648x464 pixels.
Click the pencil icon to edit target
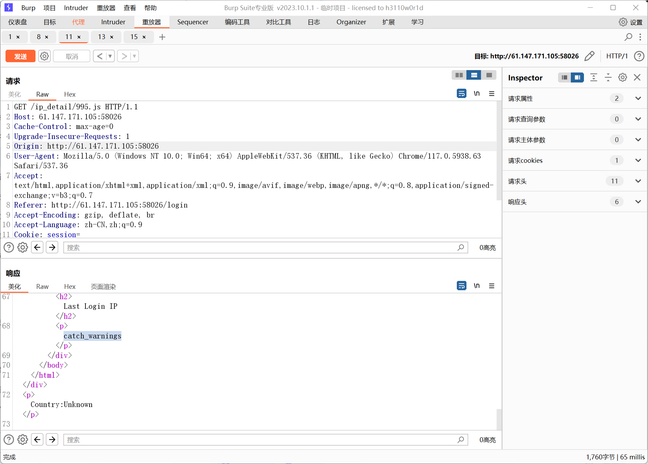pos(590,56)
